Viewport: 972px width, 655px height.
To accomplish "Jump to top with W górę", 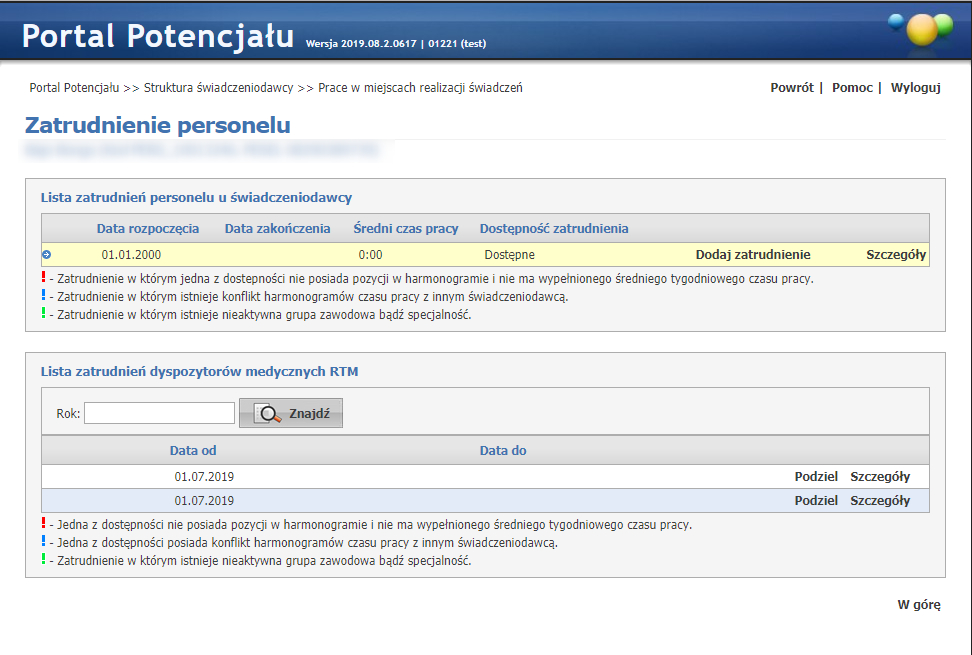I will [x=918, y=605].
